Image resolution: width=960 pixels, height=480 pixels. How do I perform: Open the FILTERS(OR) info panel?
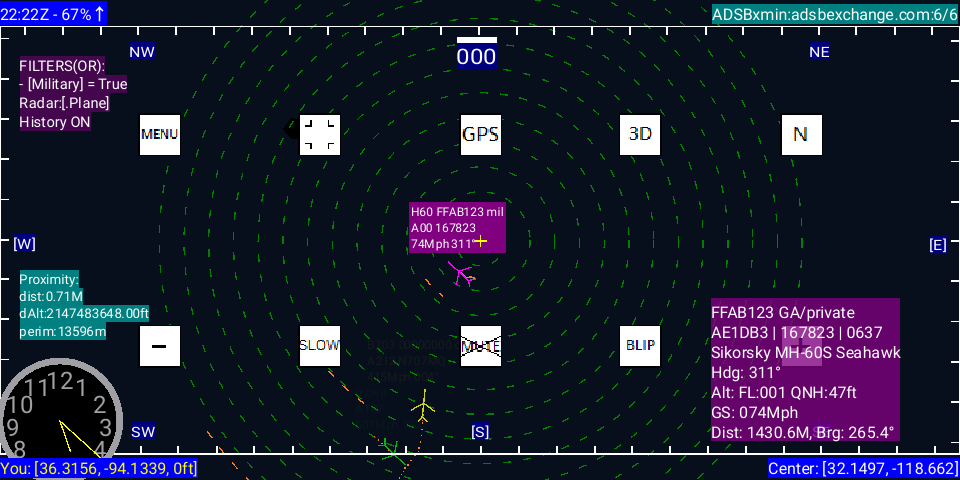tap(73, 93)
